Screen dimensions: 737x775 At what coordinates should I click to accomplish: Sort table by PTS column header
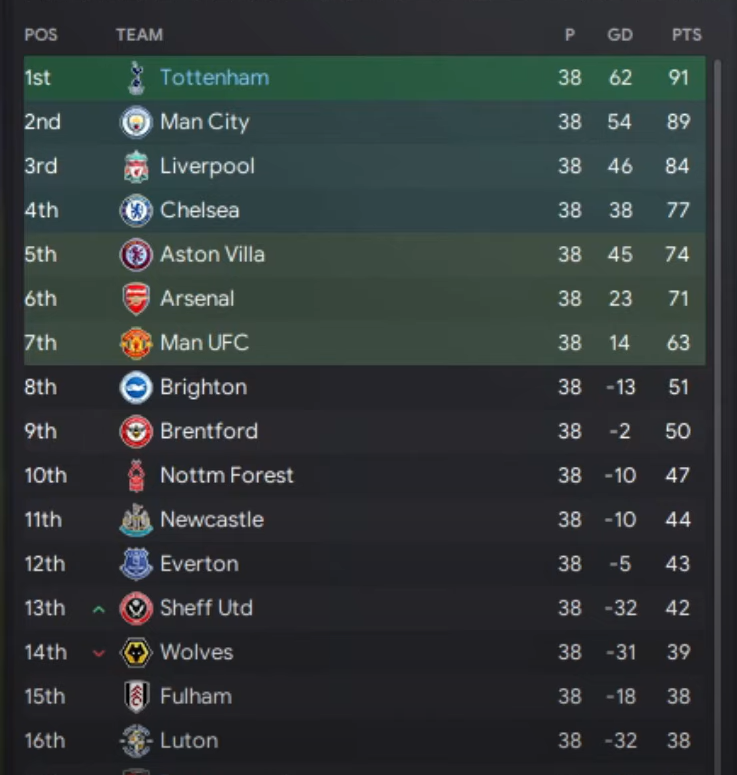pos(686,35)
